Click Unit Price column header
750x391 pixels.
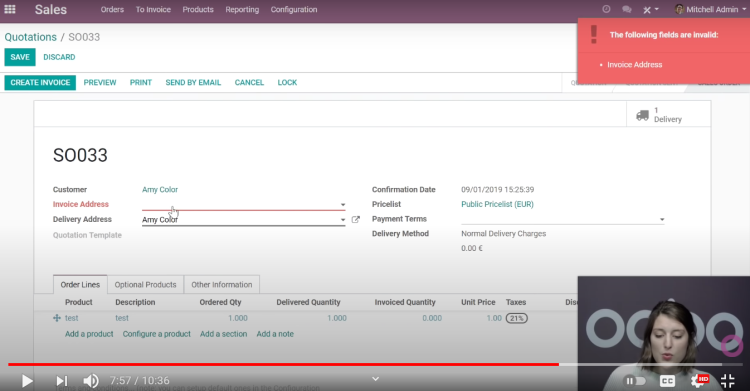click(x=478, y=302)
